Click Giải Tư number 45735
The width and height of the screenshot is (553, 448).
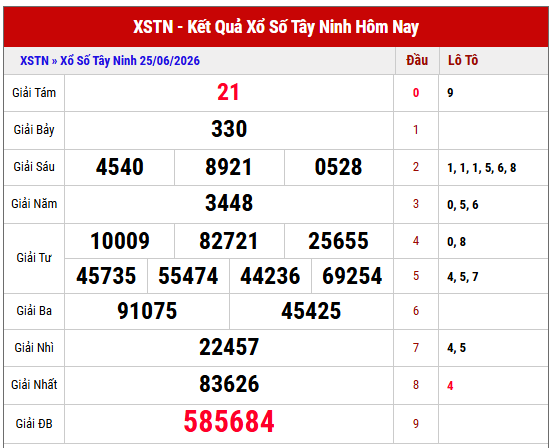coord(106,276)
